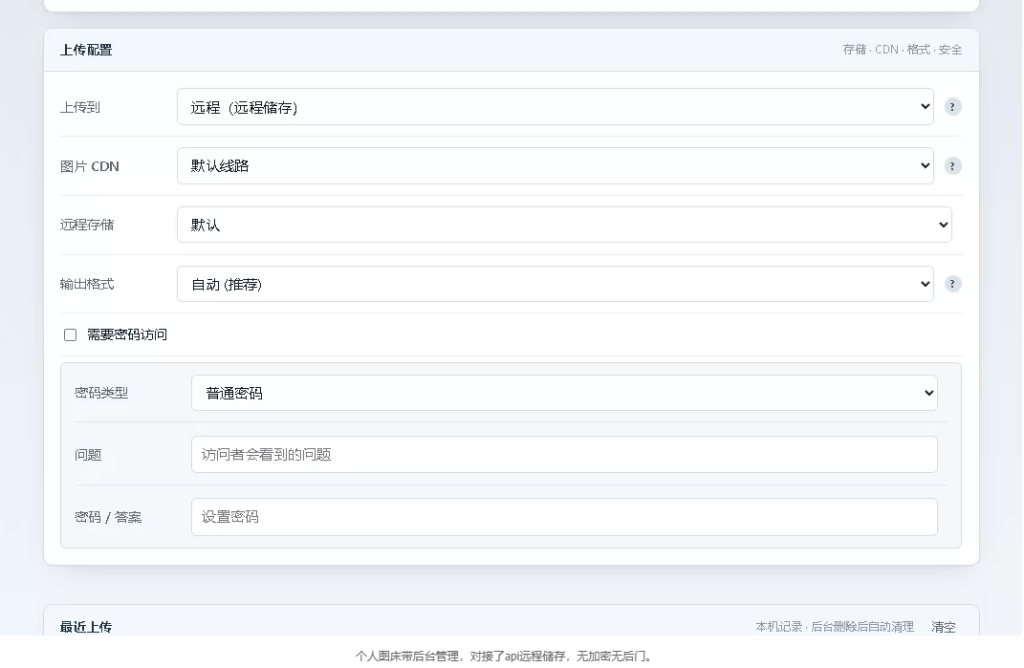Click the 图片 CDN field label
This screenshot has width=1024, height=668.
click(89, 167)
